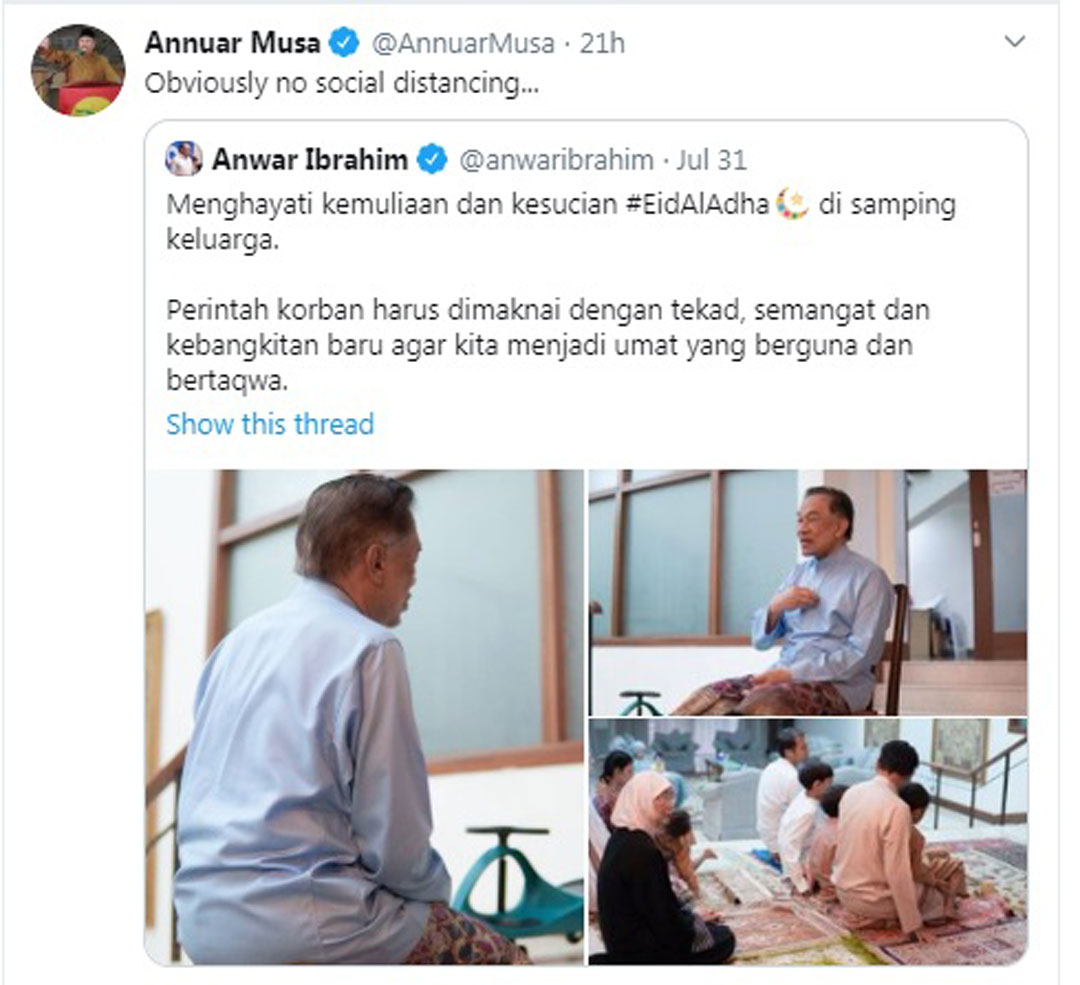
Task: Open the photo of the man speaking on a chair
Action: [x=808, y=592]
